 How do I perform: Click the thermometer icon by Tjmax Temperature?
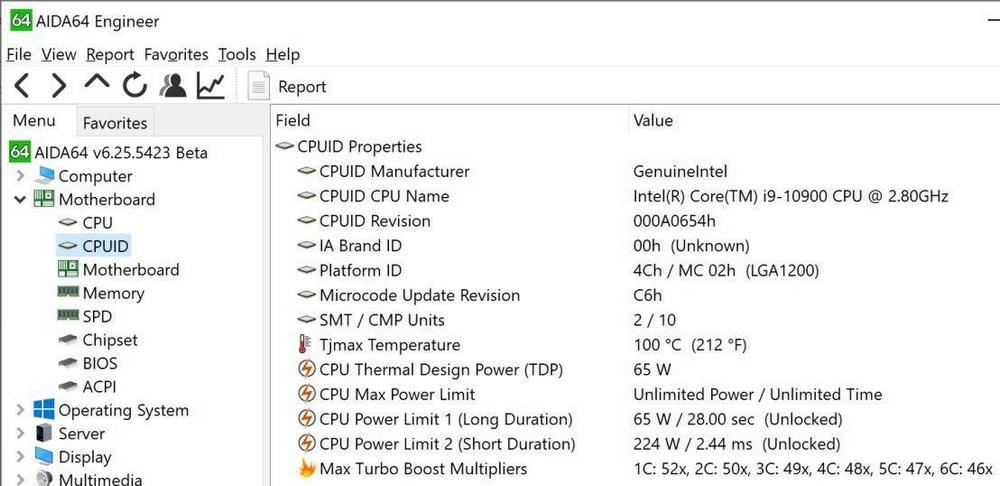tap(304, 345)
